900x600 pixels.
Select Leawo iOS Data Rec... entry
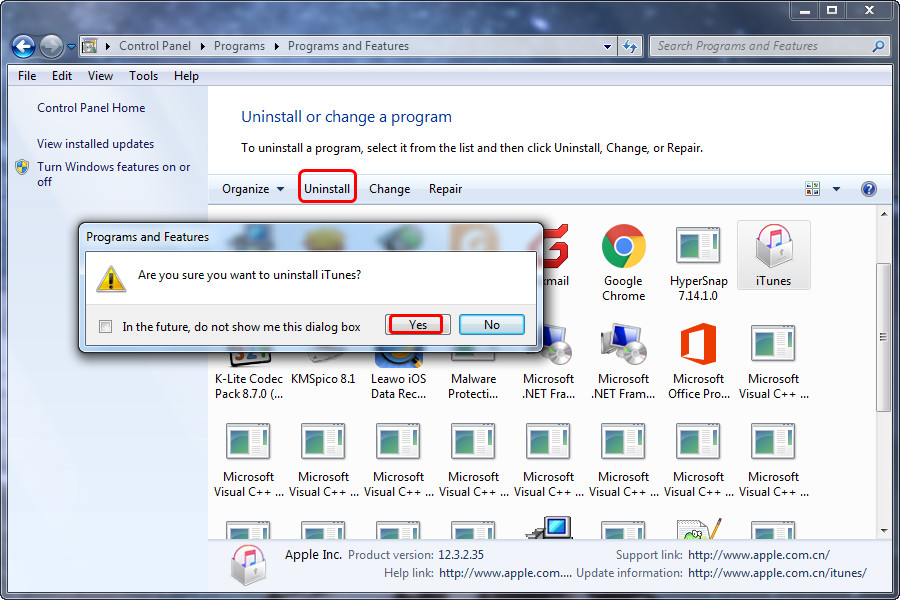(398, 386)
